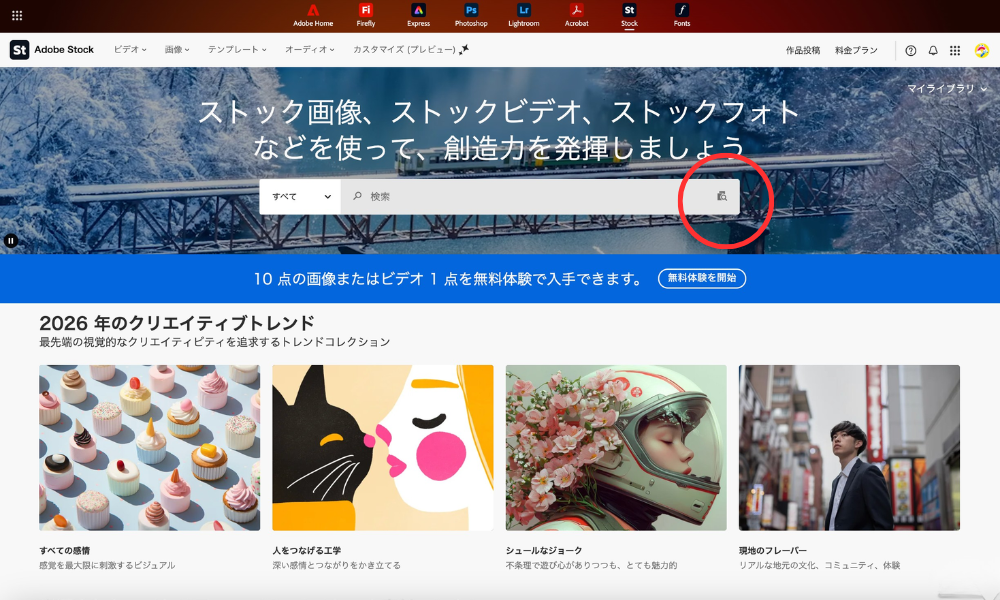This screenshot has width=1000, height=600.
Task: Open the 画像 navigation dropdown
Action: 176,49
